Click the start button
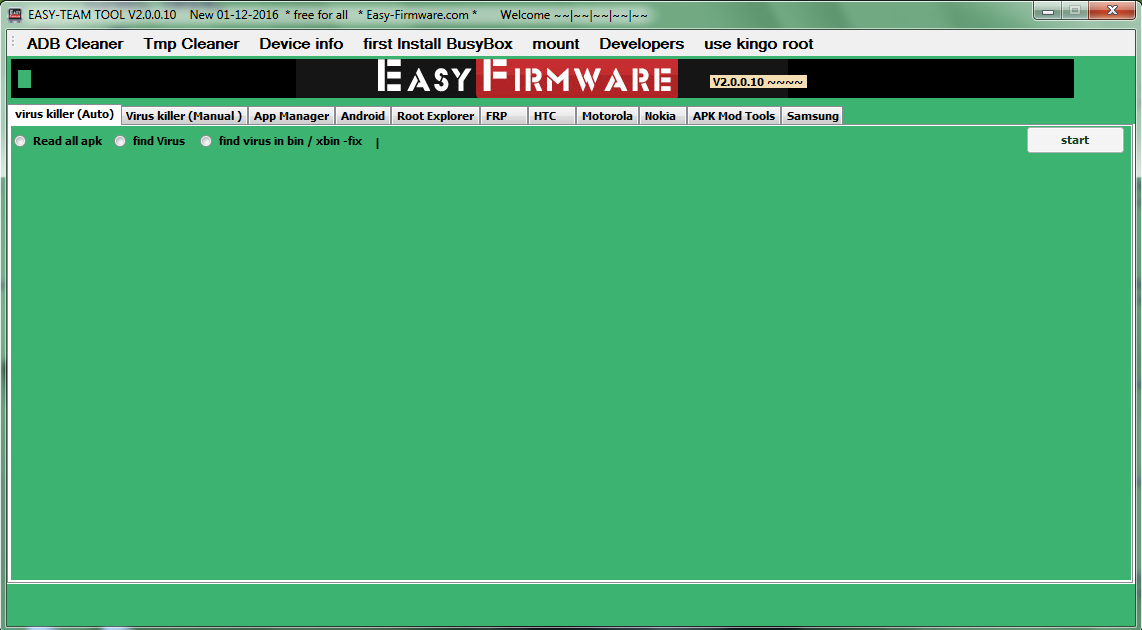 click(1075, 140)
